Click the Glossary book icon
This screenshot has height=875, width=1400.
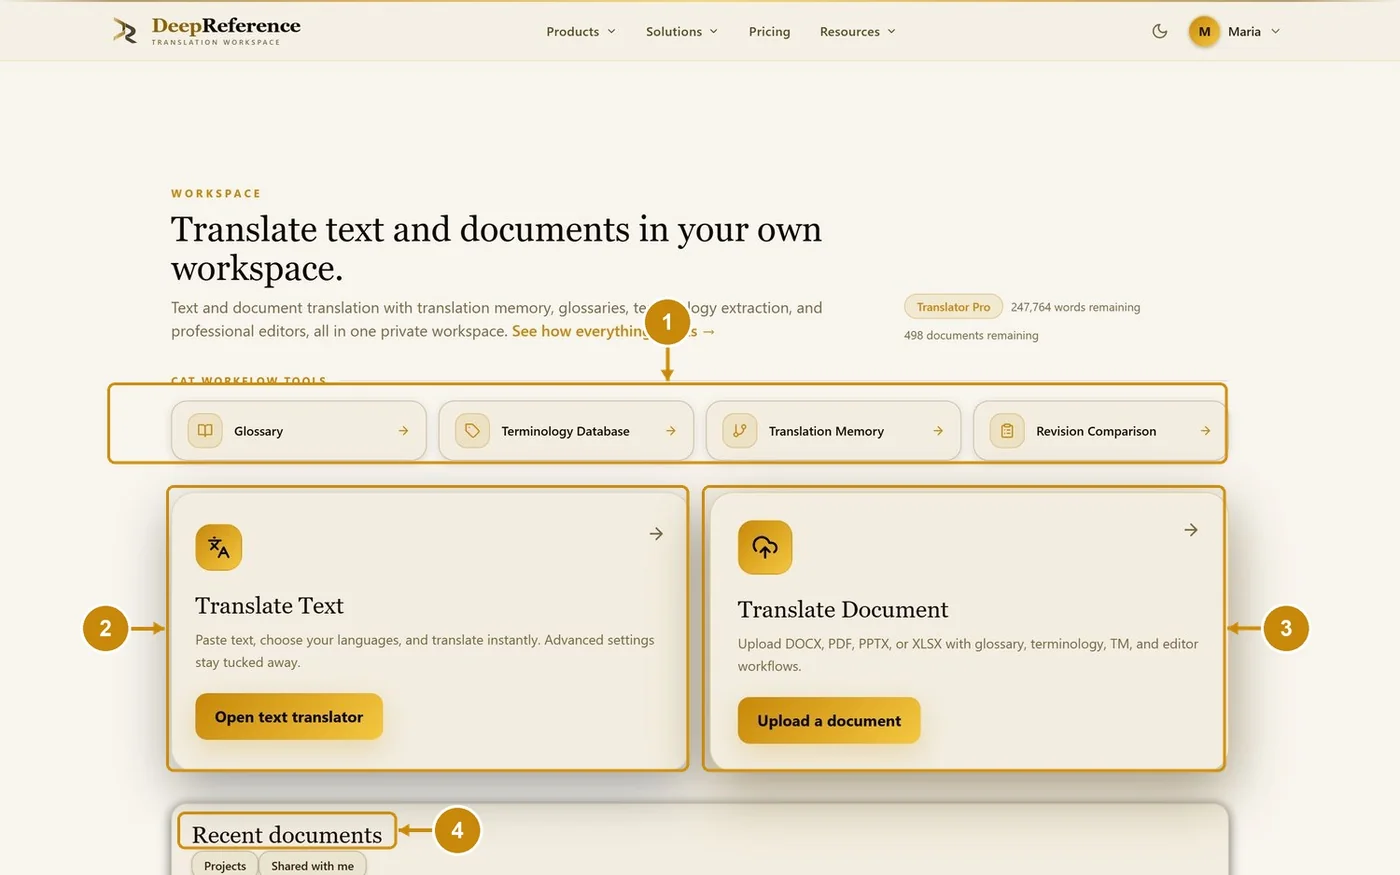(205, 431)
